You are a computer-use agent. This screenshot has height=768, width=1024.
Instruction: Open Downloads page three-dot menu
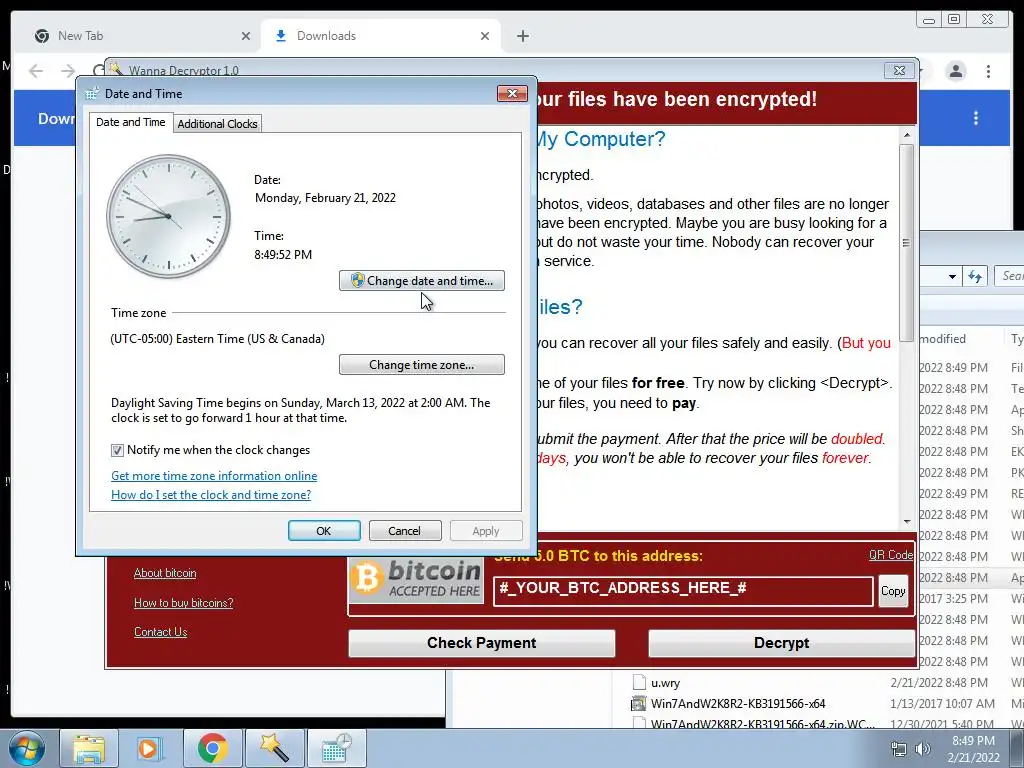click(976, 118)
